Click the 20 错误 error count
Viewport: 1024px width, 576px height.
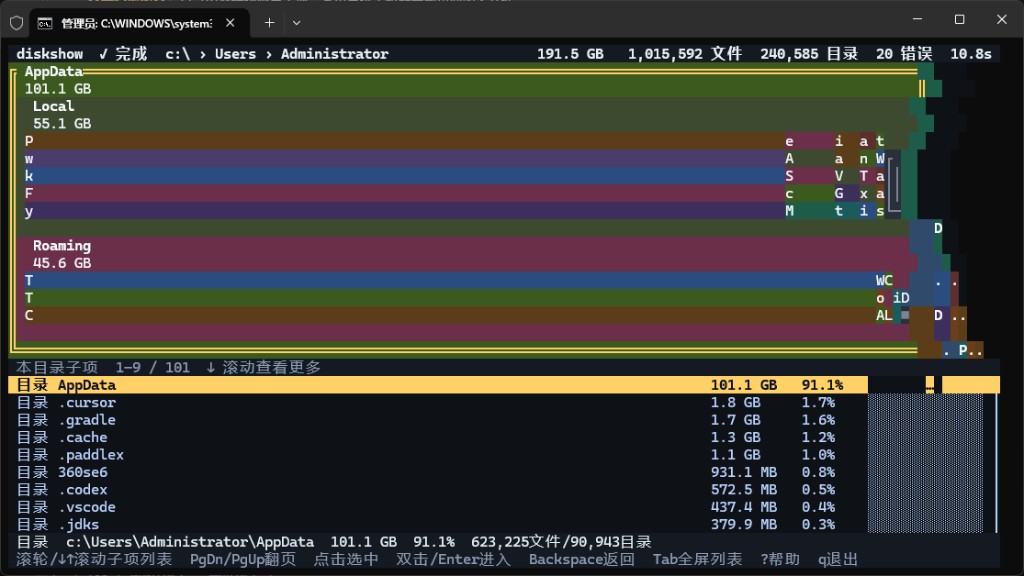click(x=904, y=54)
